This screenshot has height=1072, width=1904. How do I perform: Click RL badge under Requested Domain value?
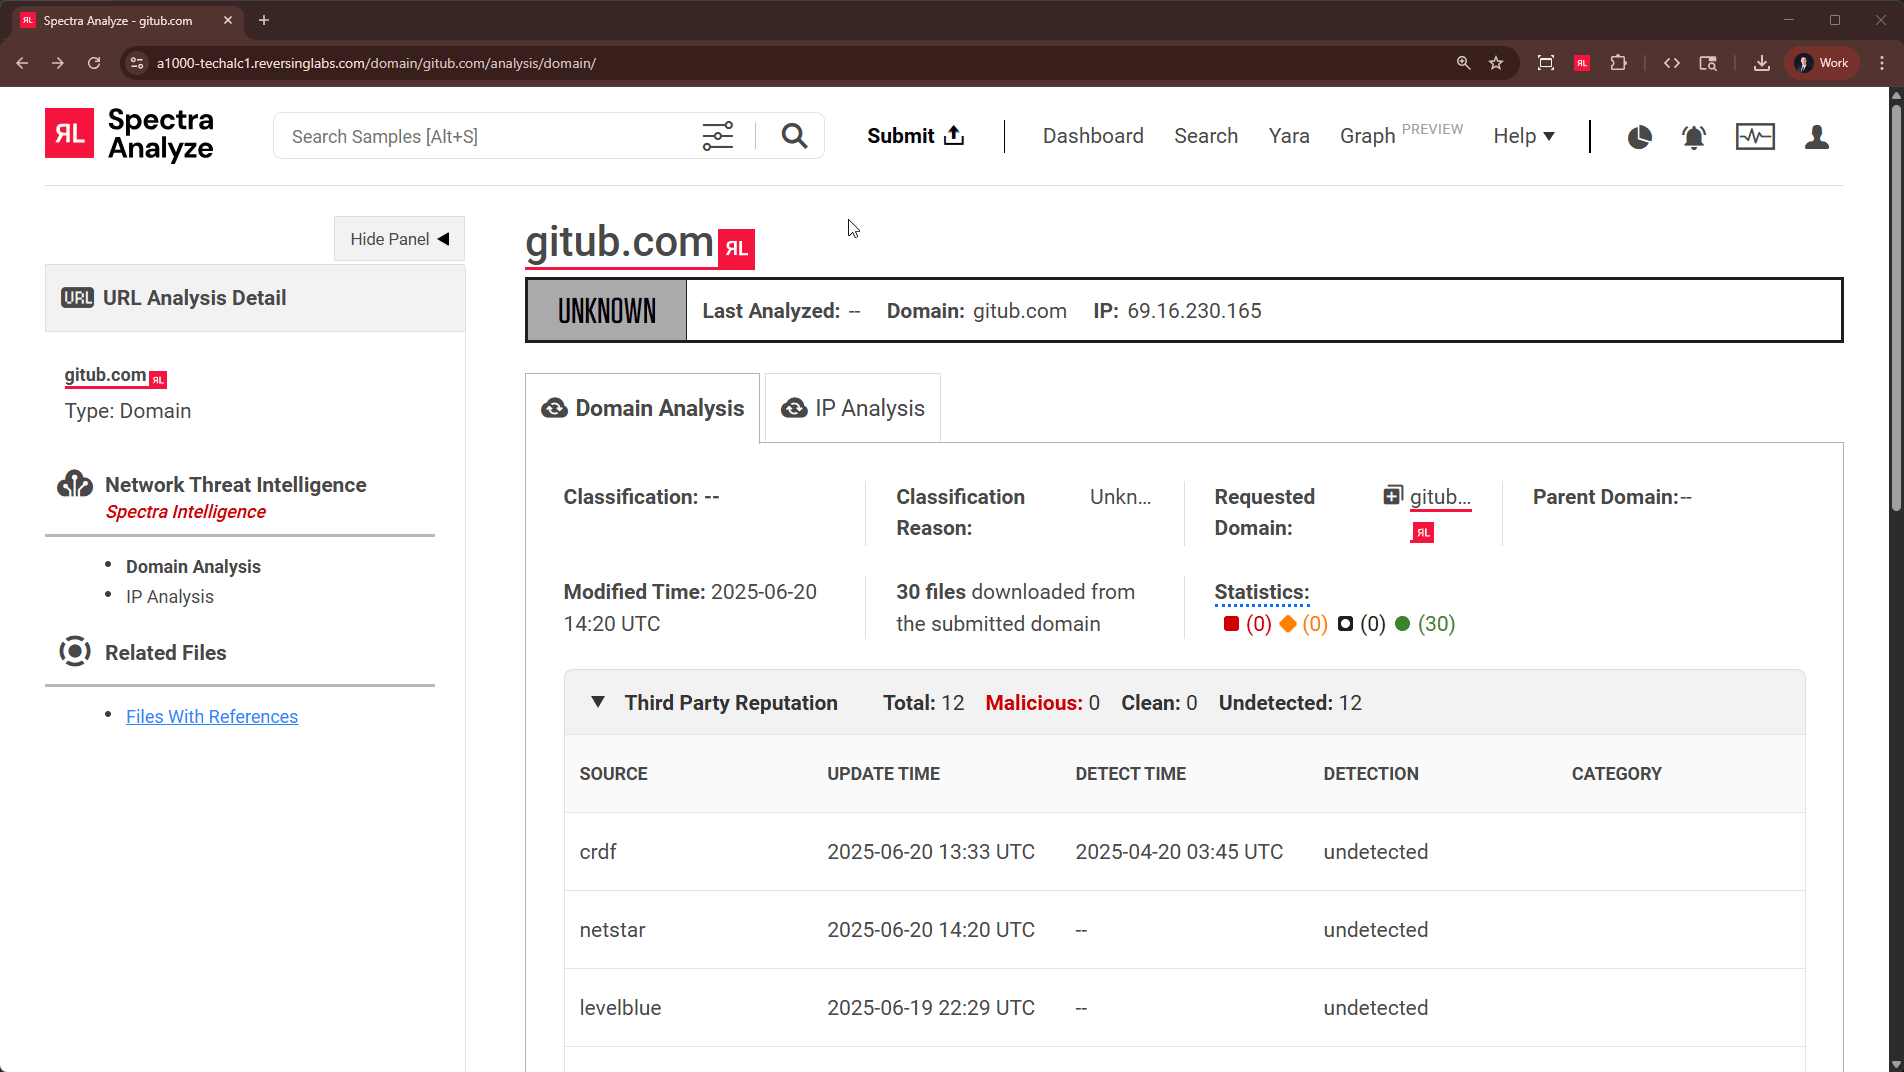click(1422, 533)
